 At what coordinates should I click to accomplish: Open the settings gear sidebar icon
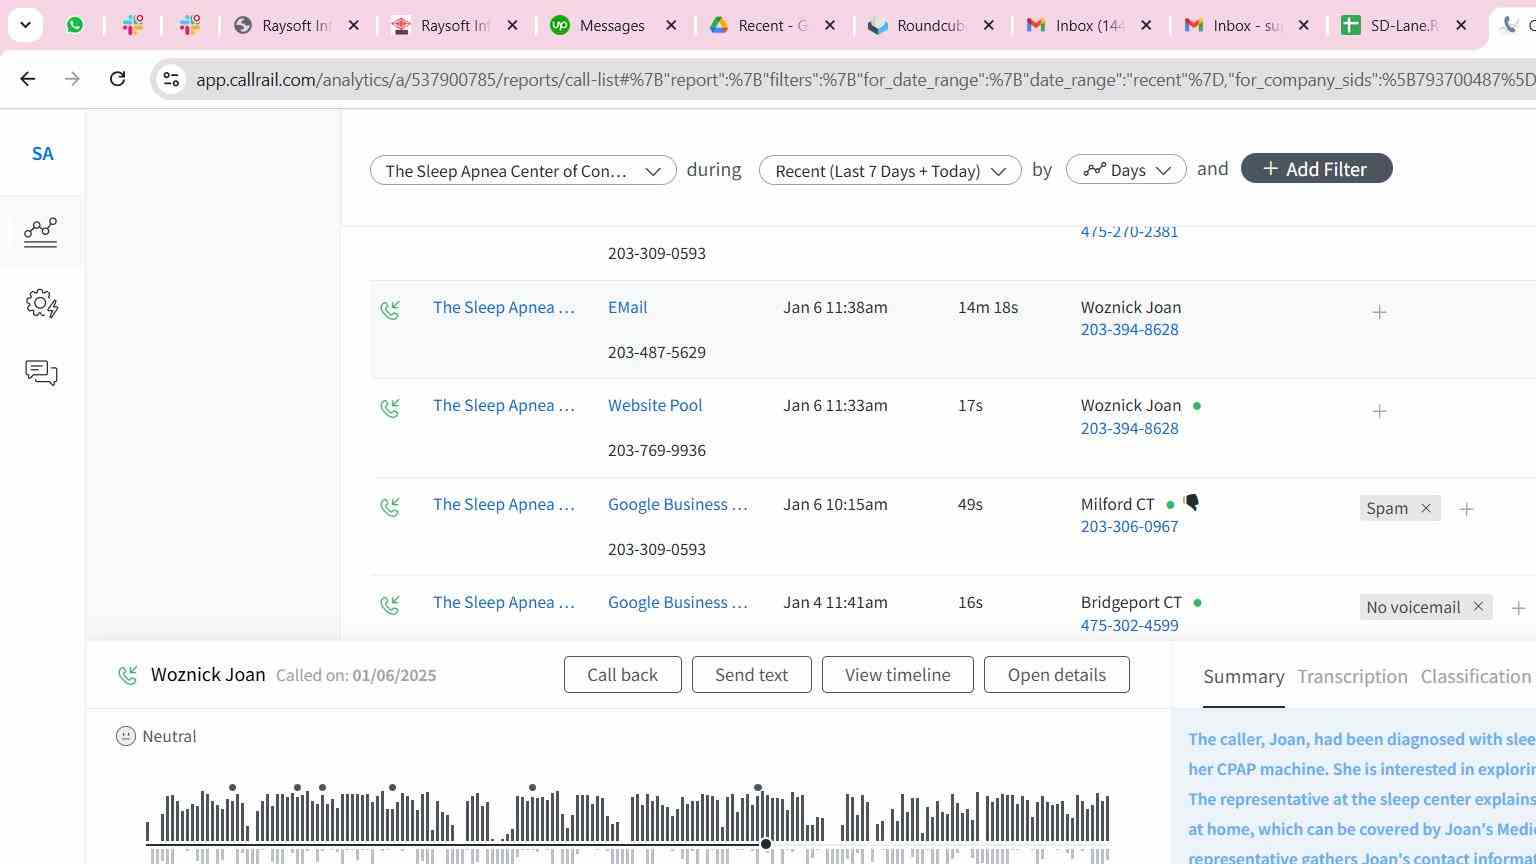(x=42, y=303)
